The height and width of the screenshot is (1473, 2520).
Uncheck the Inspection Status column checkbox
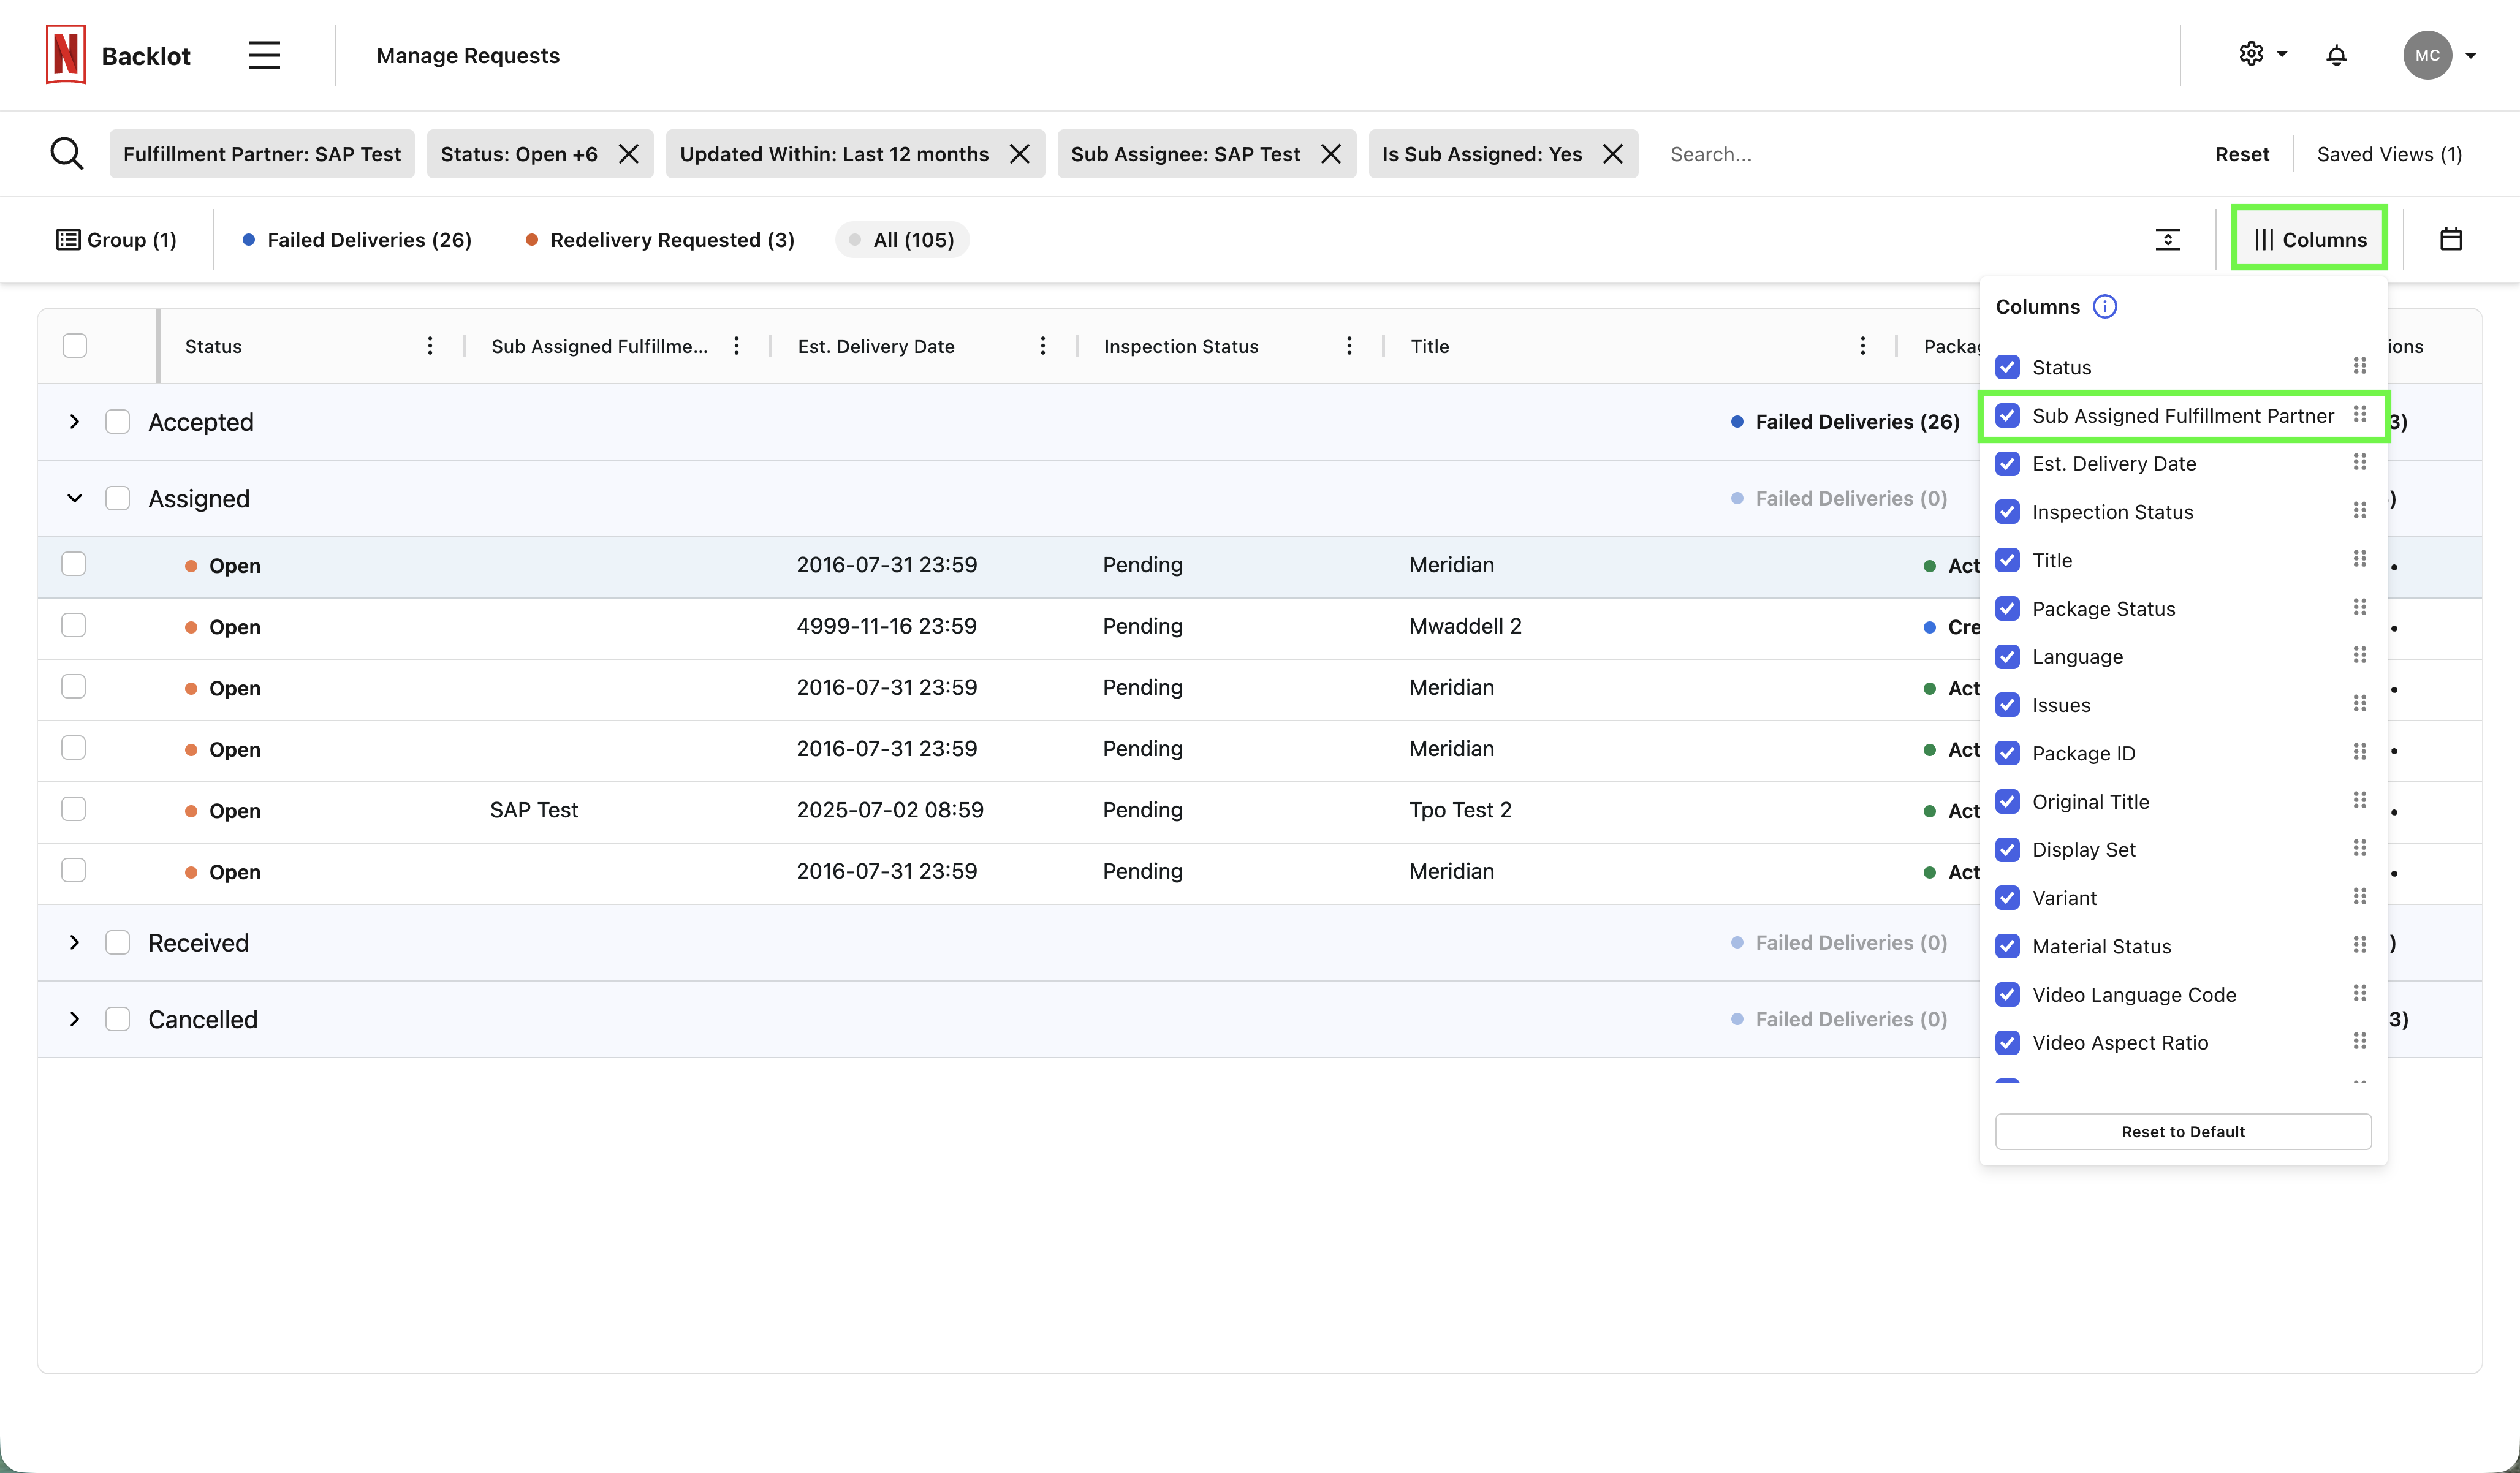click(2007, 512)
